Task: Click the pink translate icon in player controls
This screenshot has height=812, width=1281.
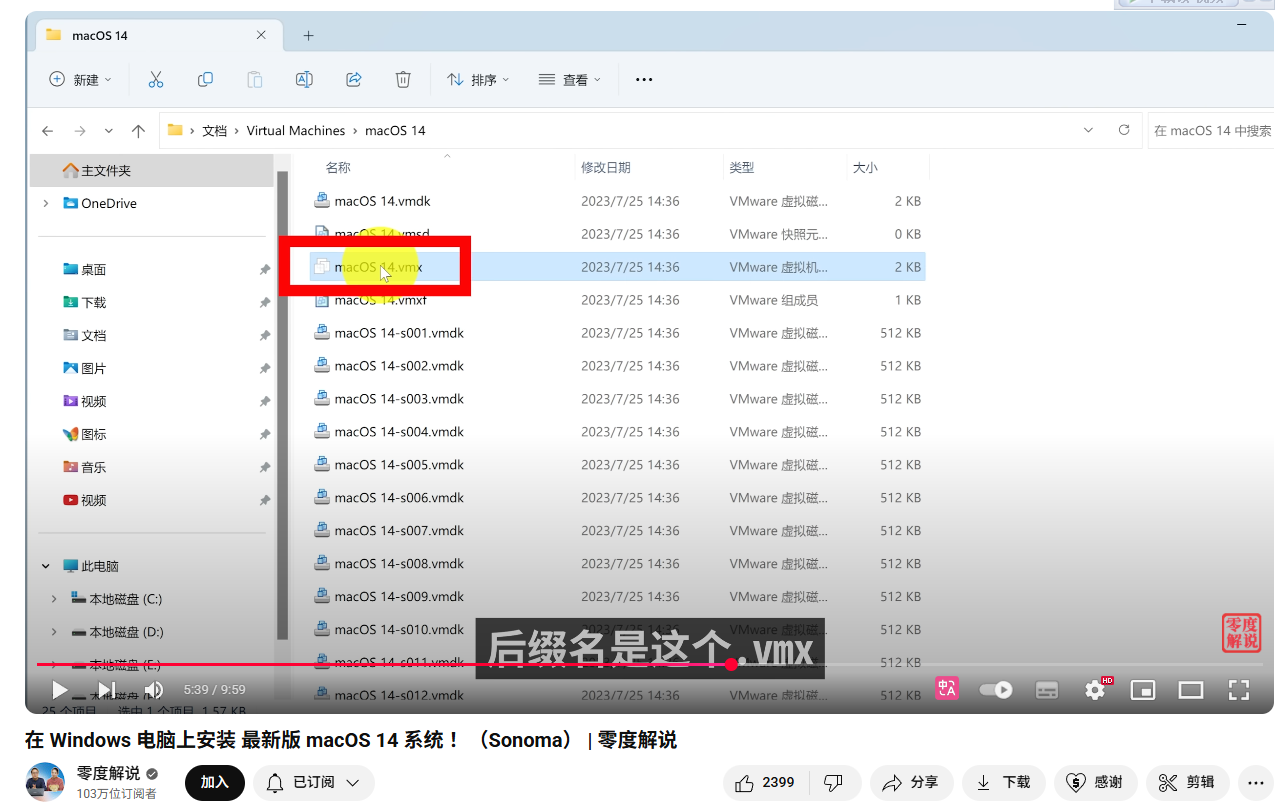Action: [946, 688]
